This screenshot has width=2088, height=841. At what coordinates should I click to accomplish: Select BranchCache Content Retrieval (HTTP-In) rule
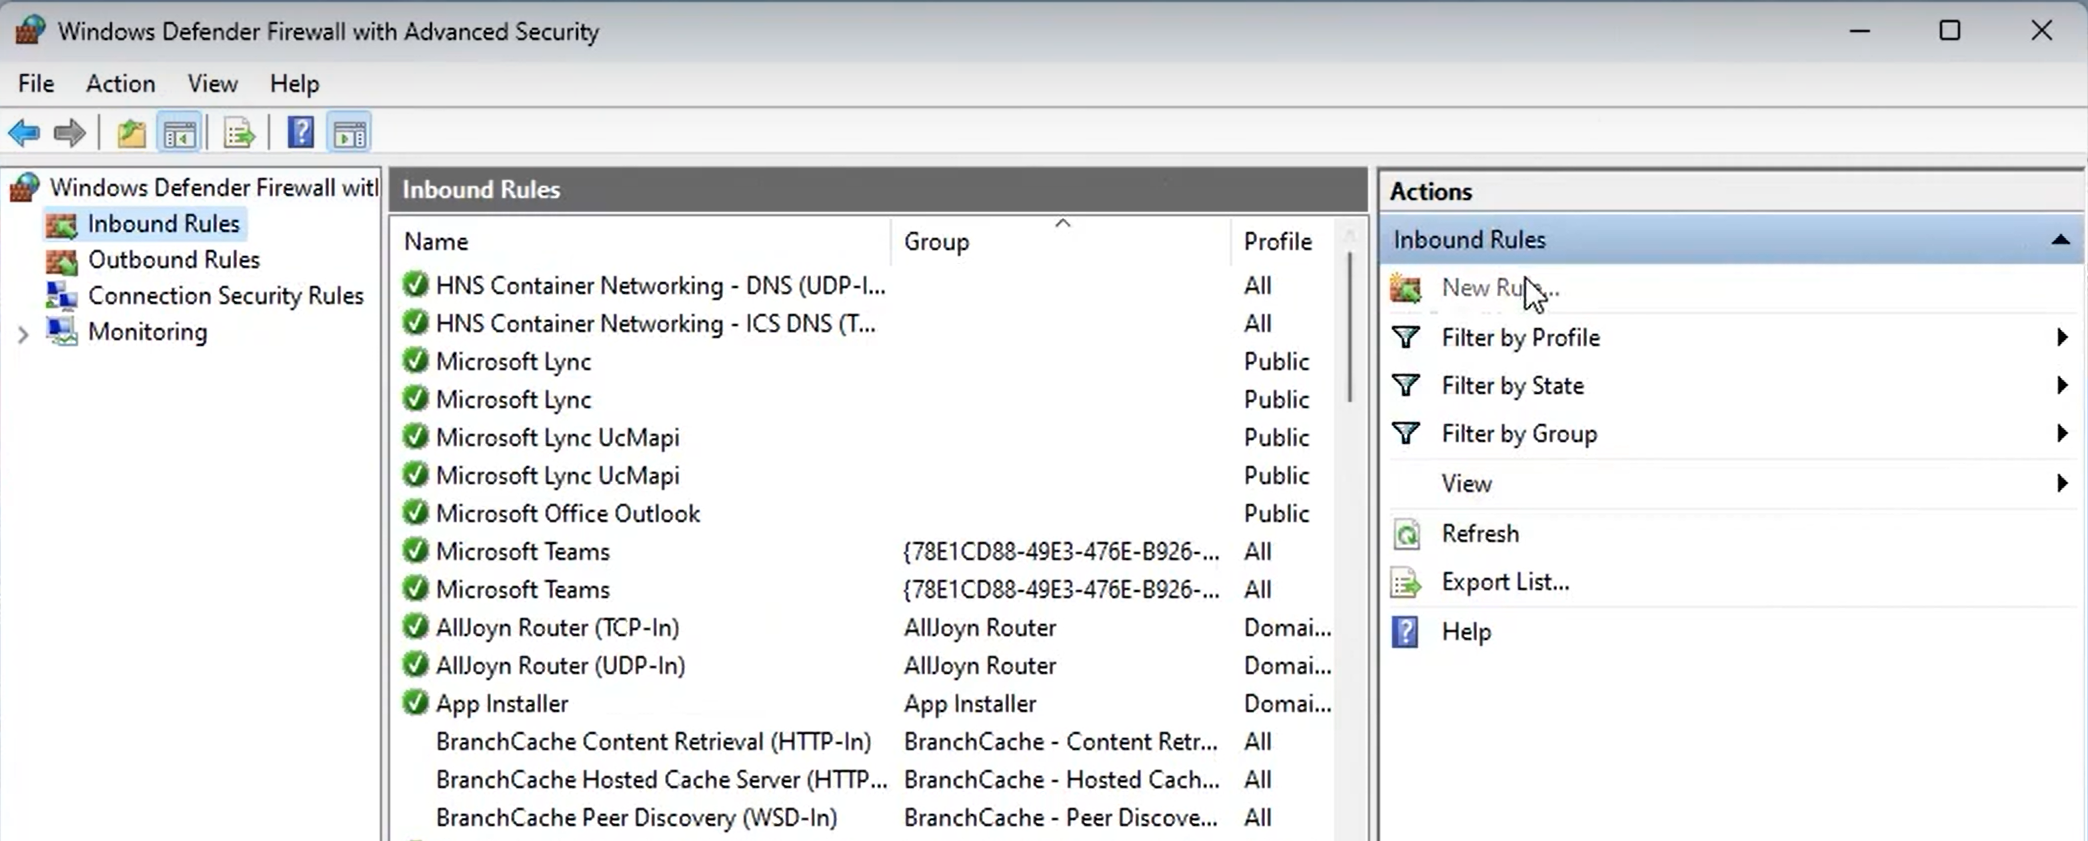pyautogui.click(x=653, y=741)
